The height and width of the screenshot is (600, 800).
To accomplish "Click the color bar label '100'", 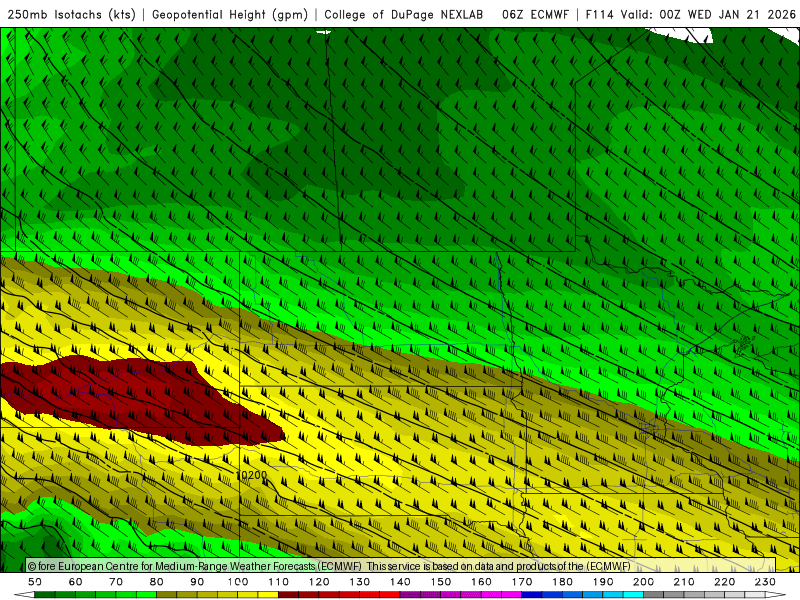I will 238,582.
